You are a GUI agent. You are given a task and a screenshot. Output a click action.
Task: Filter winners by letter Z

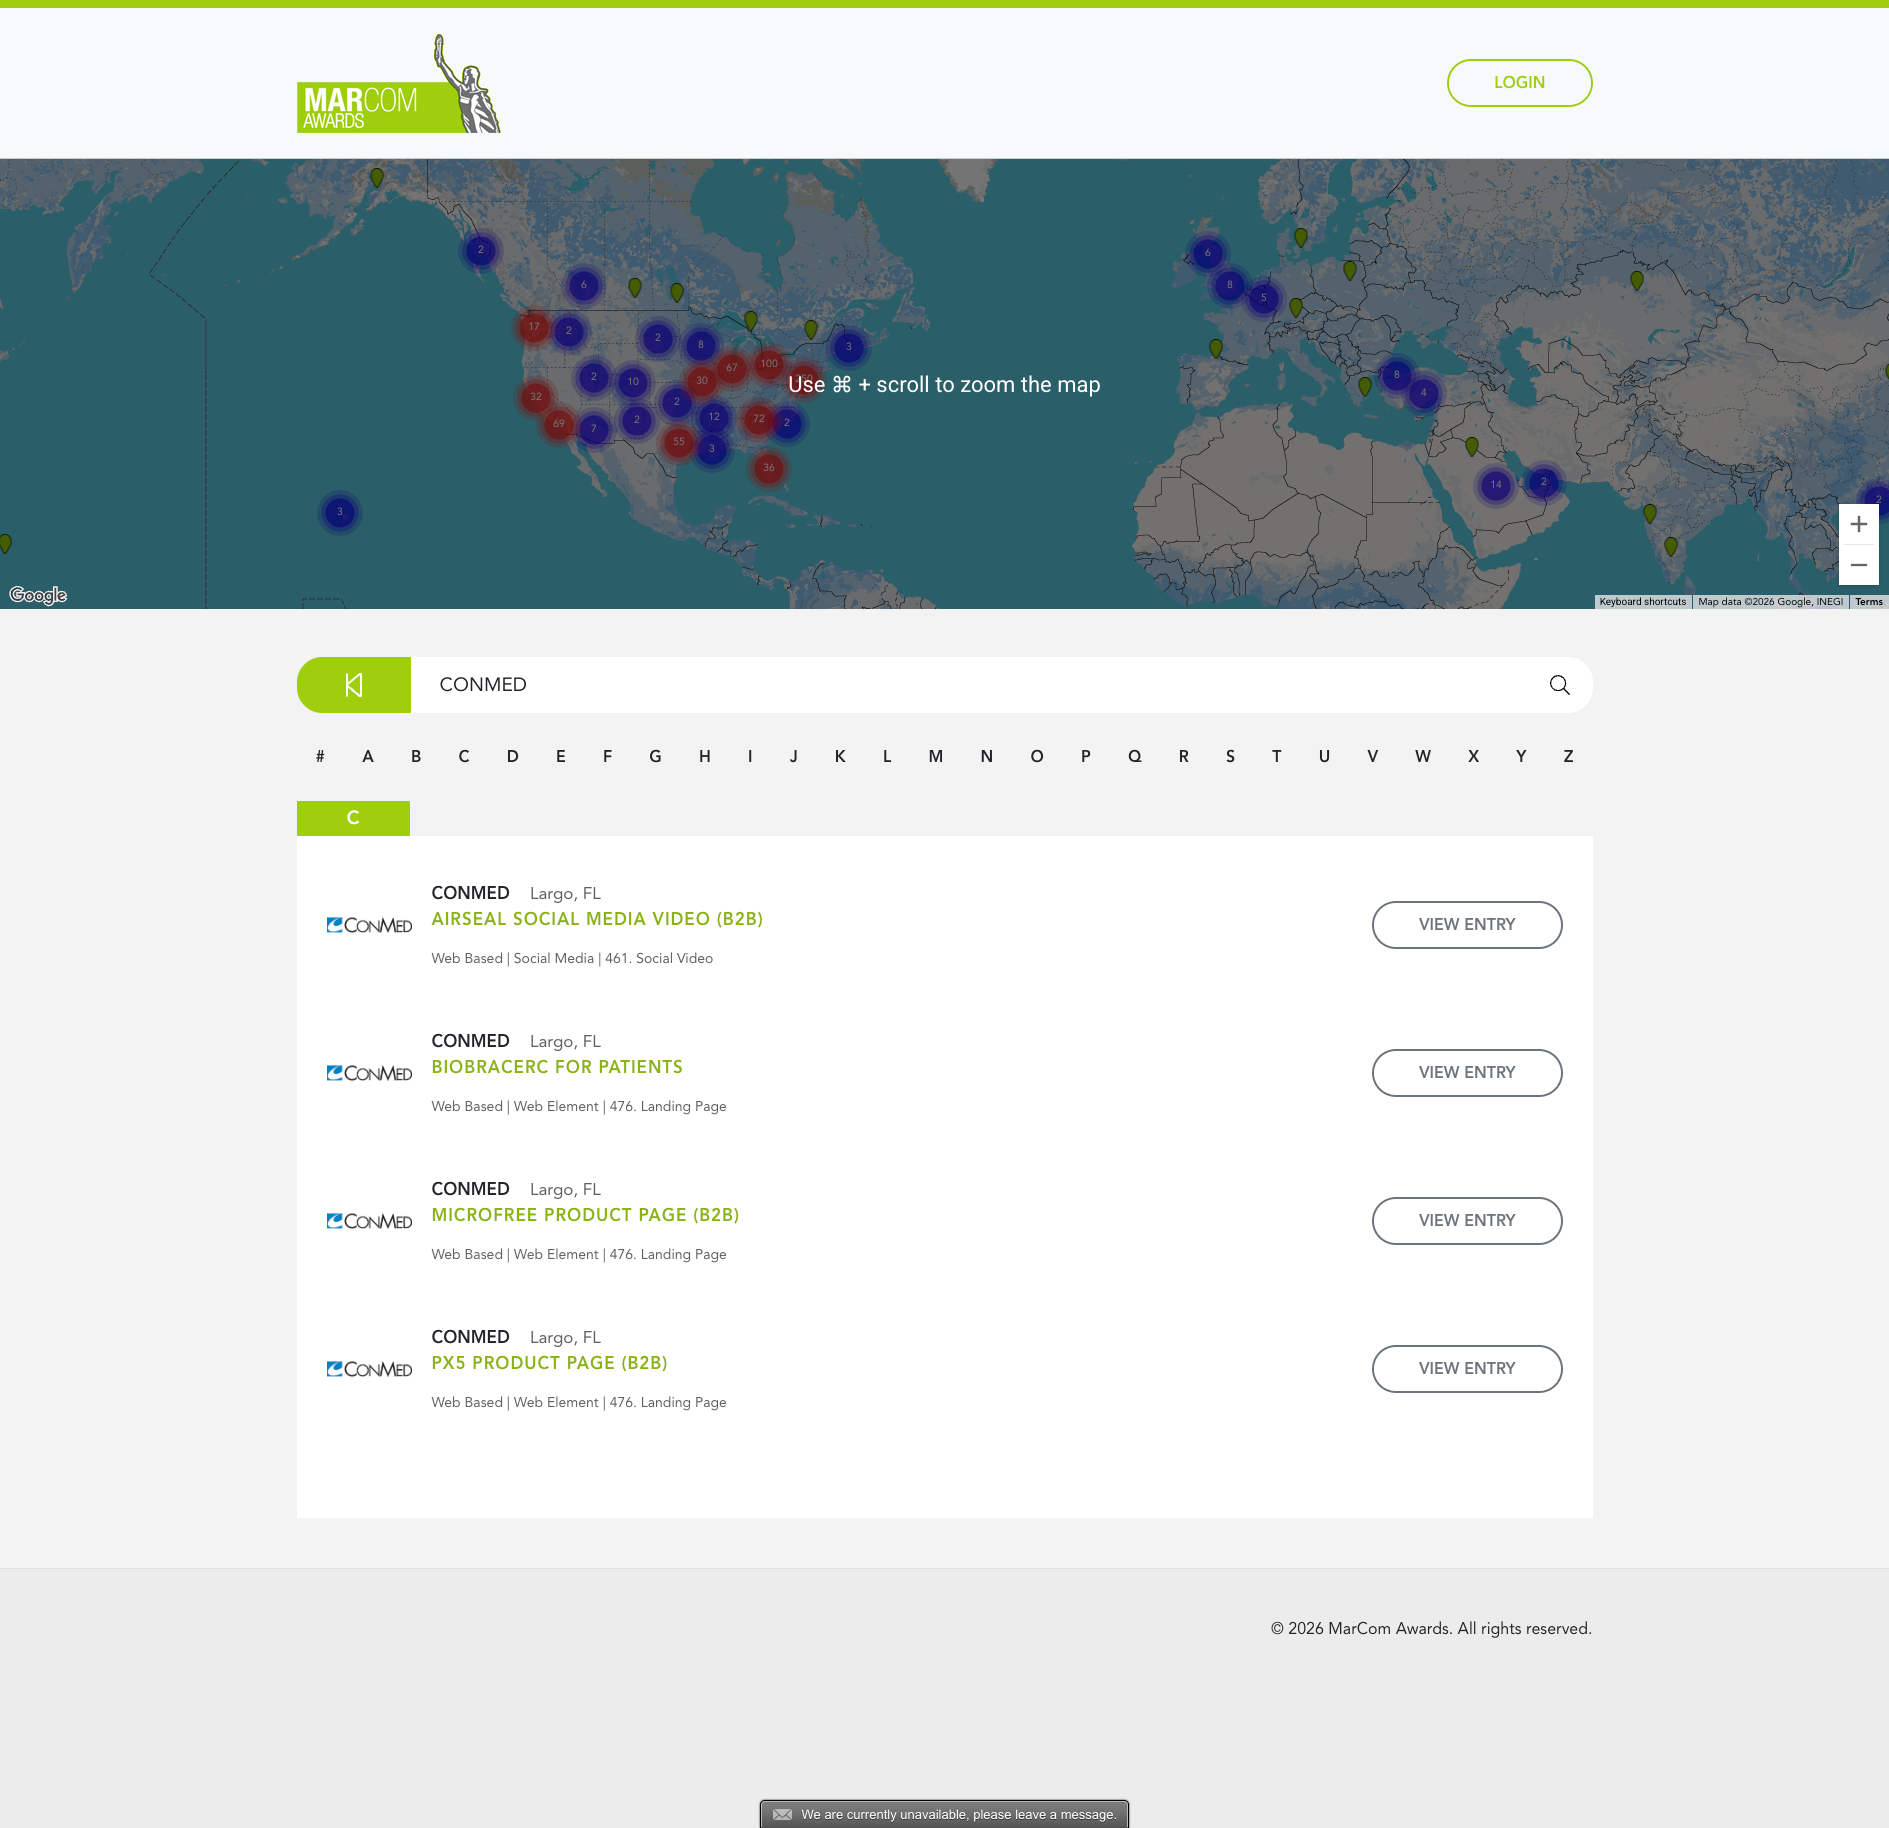coord(1568,757)
